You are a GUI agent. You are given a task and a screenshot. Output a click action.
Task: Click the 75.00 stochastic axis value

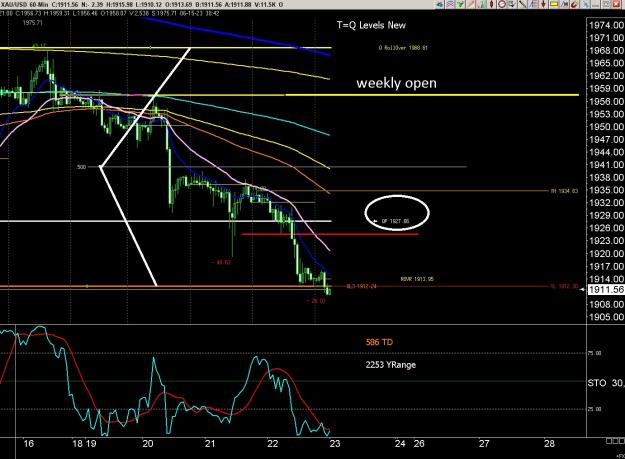click(x=595, y=353)
